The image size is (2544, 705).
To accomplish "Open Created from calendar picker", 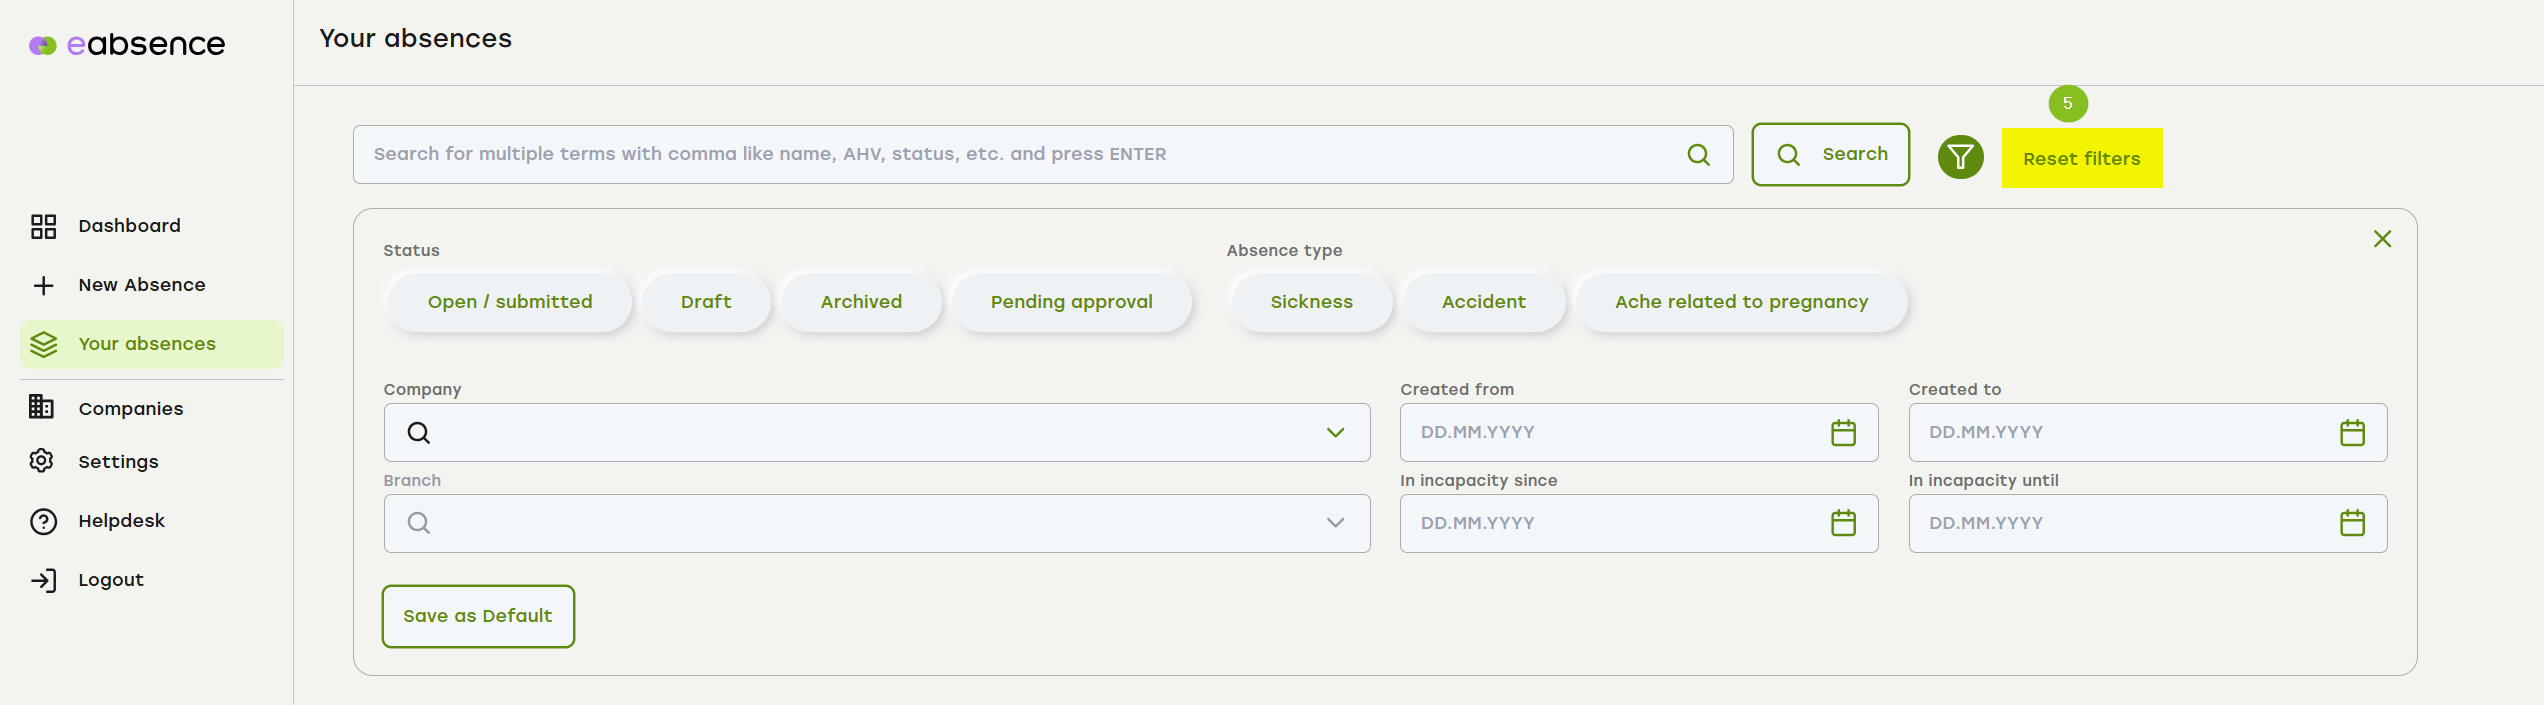I will pos(1843,433).
